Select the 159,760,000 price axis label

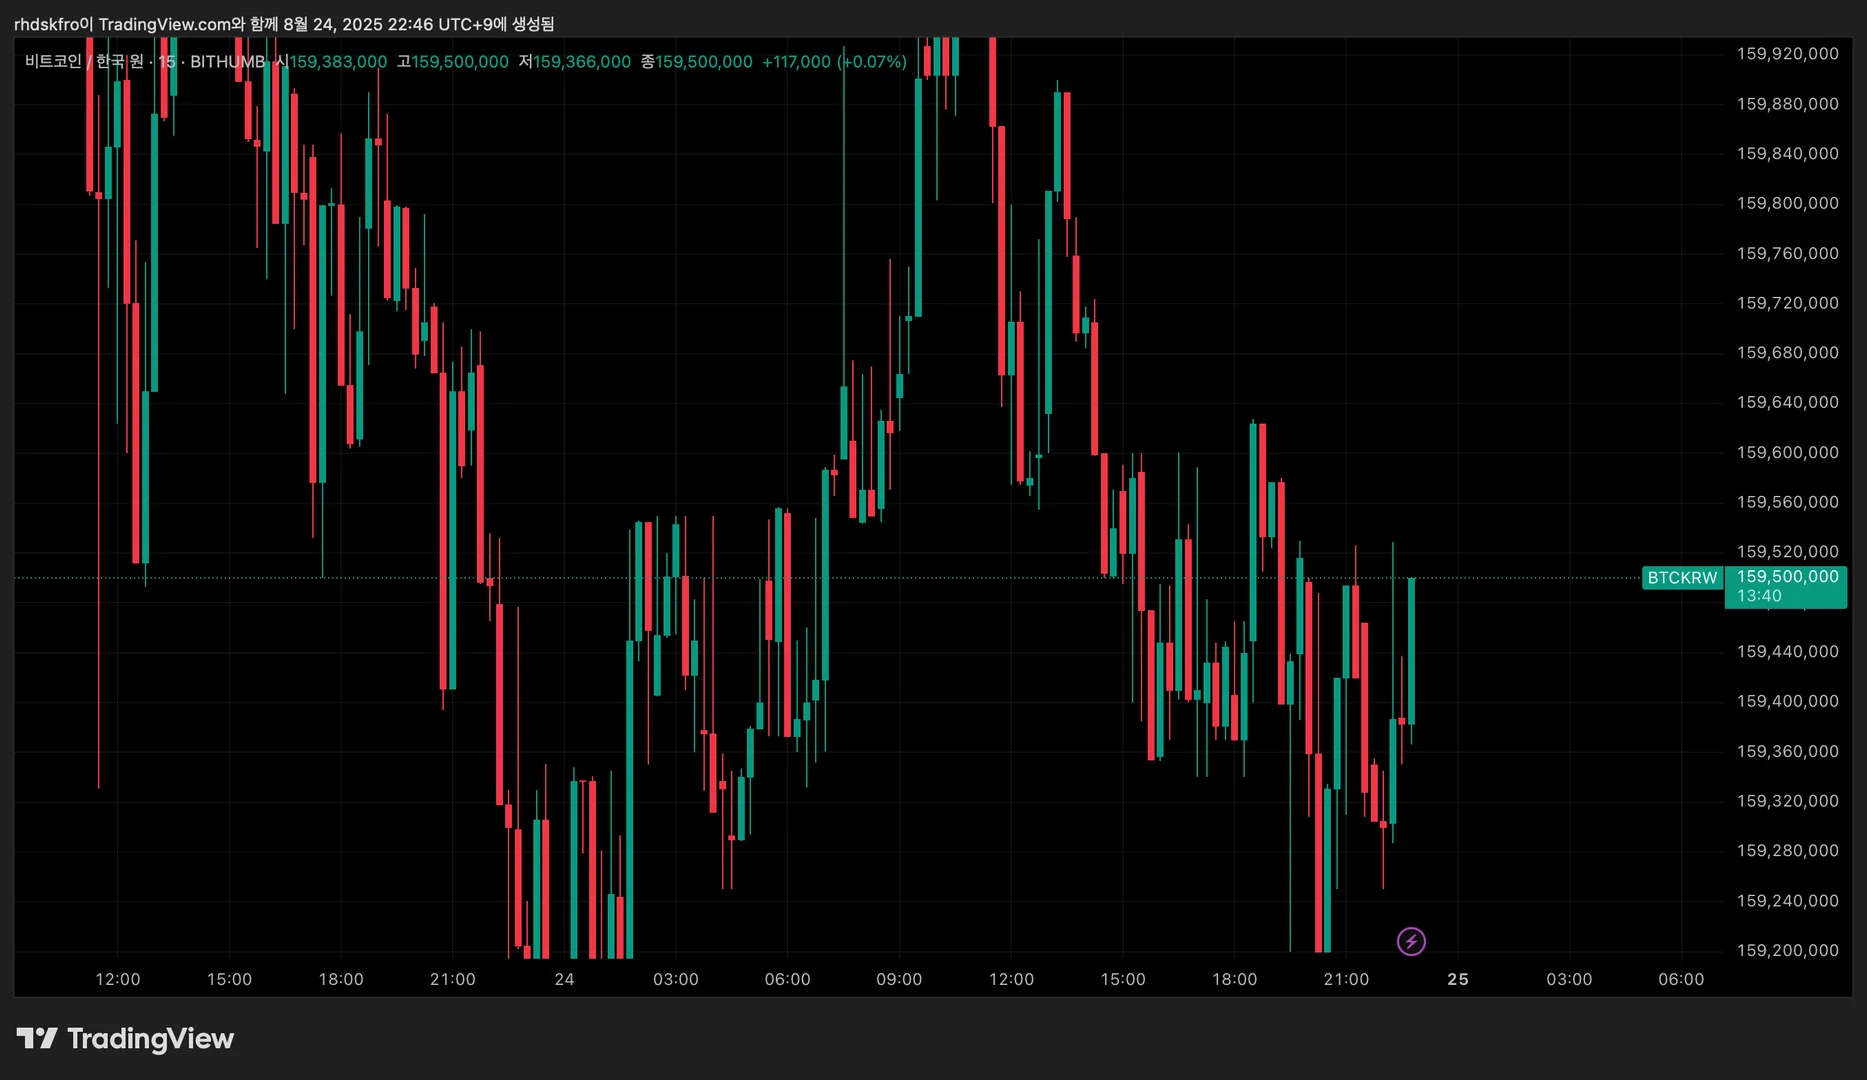1787,253
